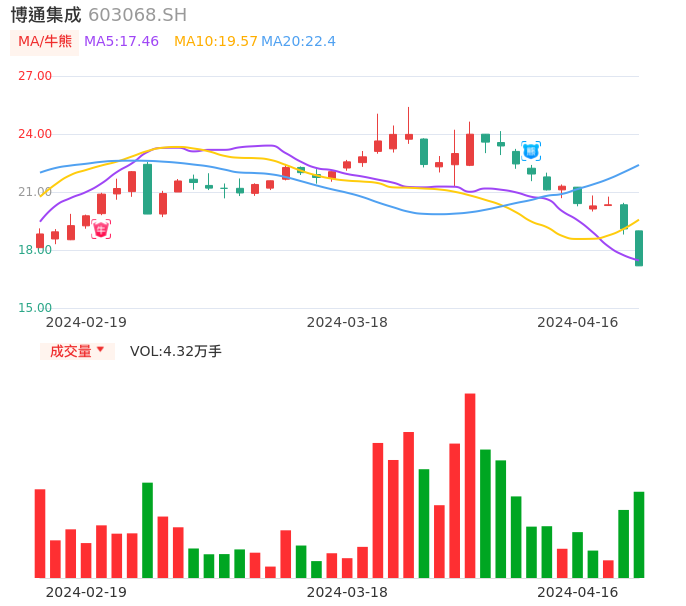Click the VOL:4.32万手 volume readout

pos(176,351)
